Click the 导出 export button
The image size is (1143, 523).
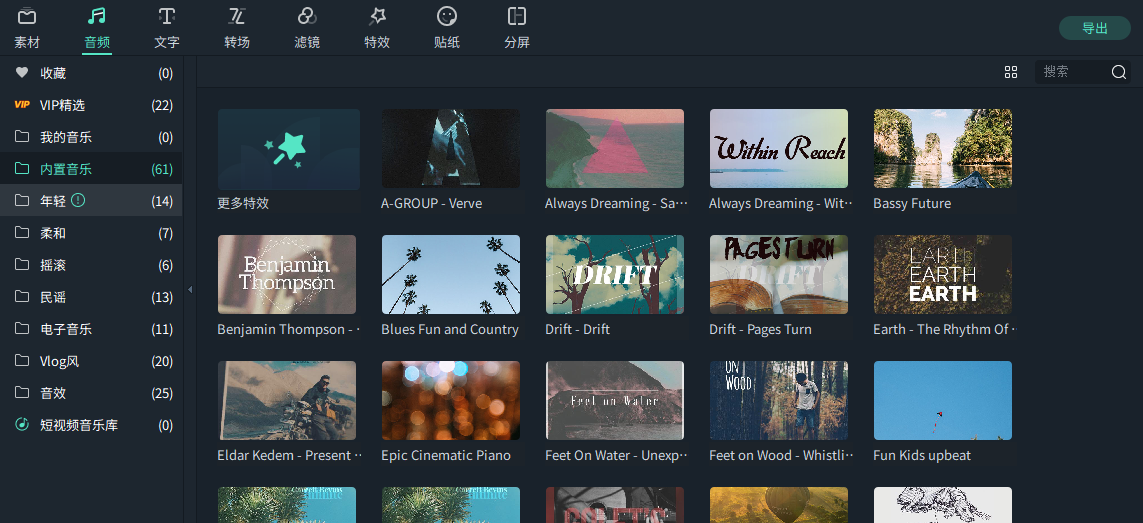pyautogui.click(x=1095, y=28)
